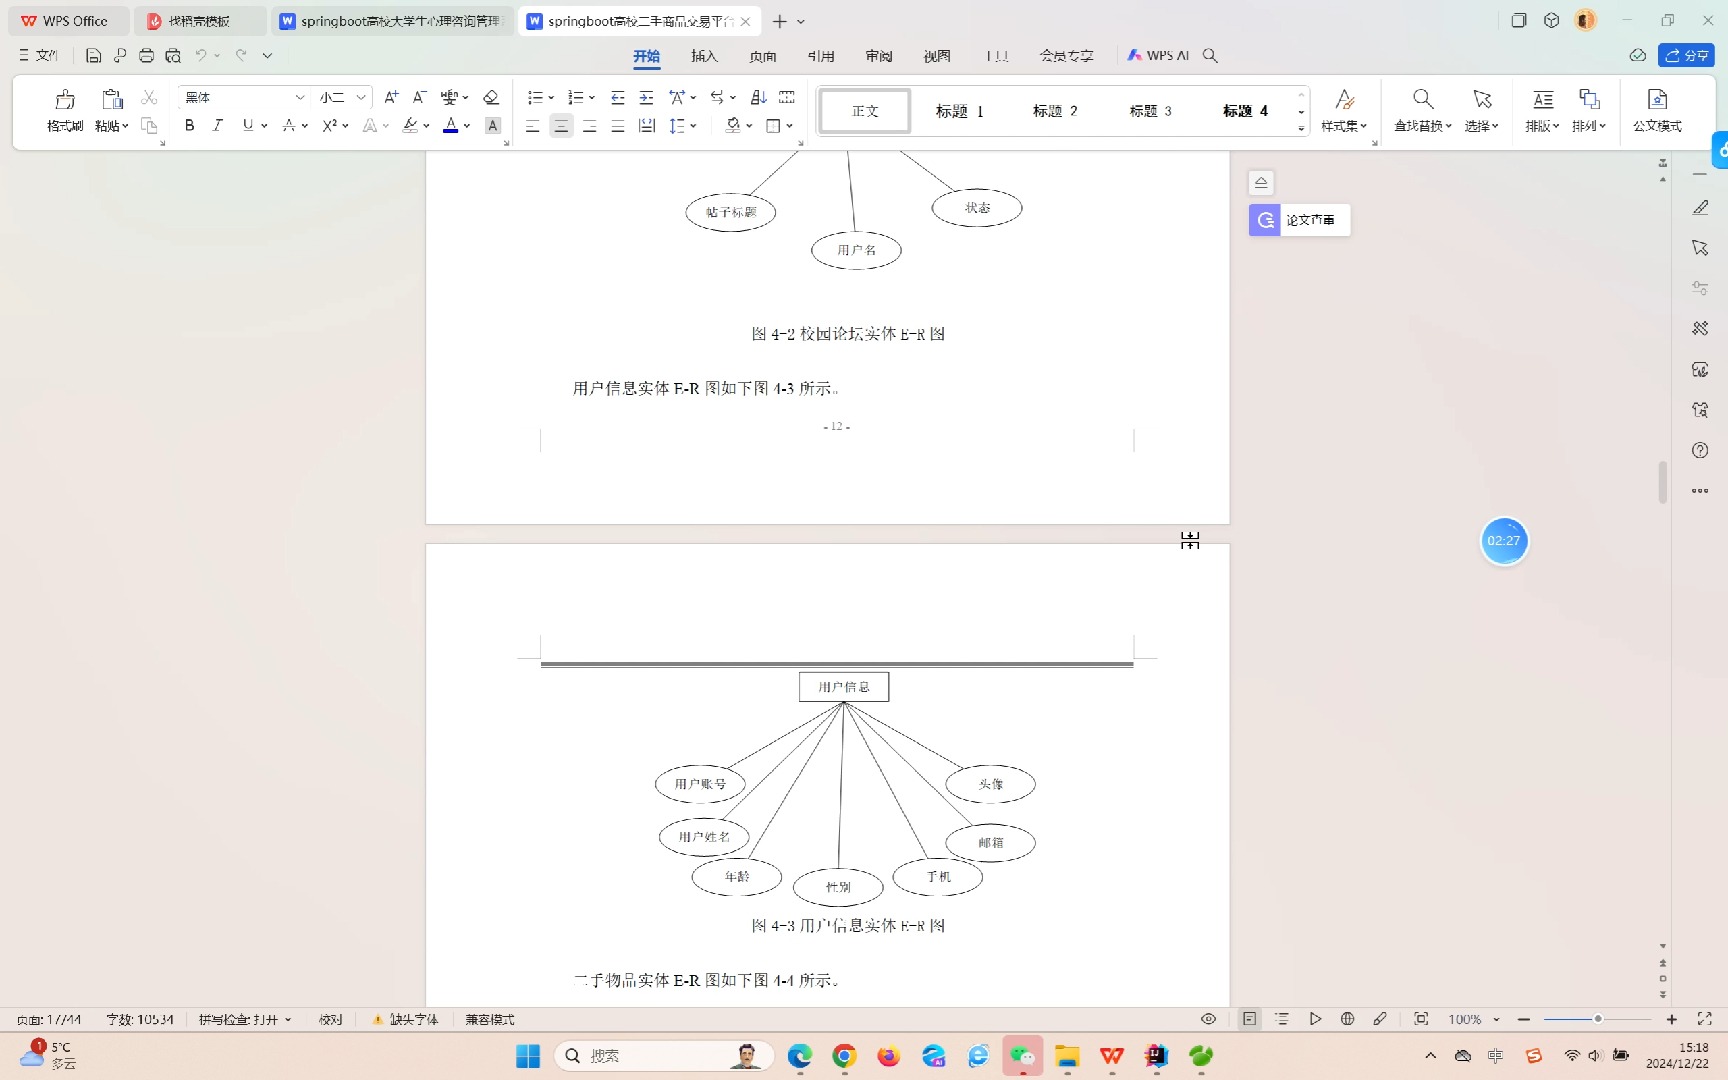1728x1080 pixels.
Task: Open the View (视图) ribbon tab
Action: tap(937, 56)
